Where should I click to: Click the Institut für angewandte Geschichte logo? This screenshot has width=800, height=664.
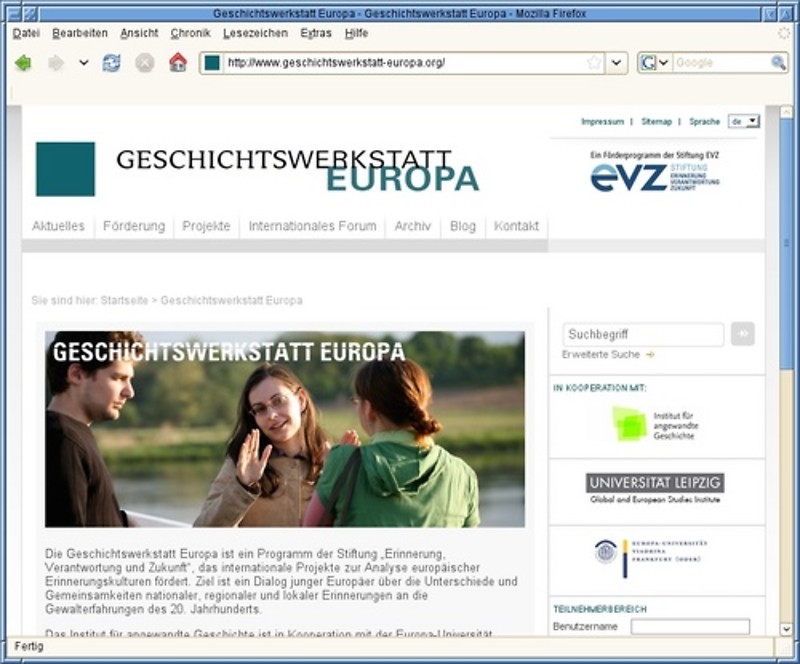(x=656, y=424)
